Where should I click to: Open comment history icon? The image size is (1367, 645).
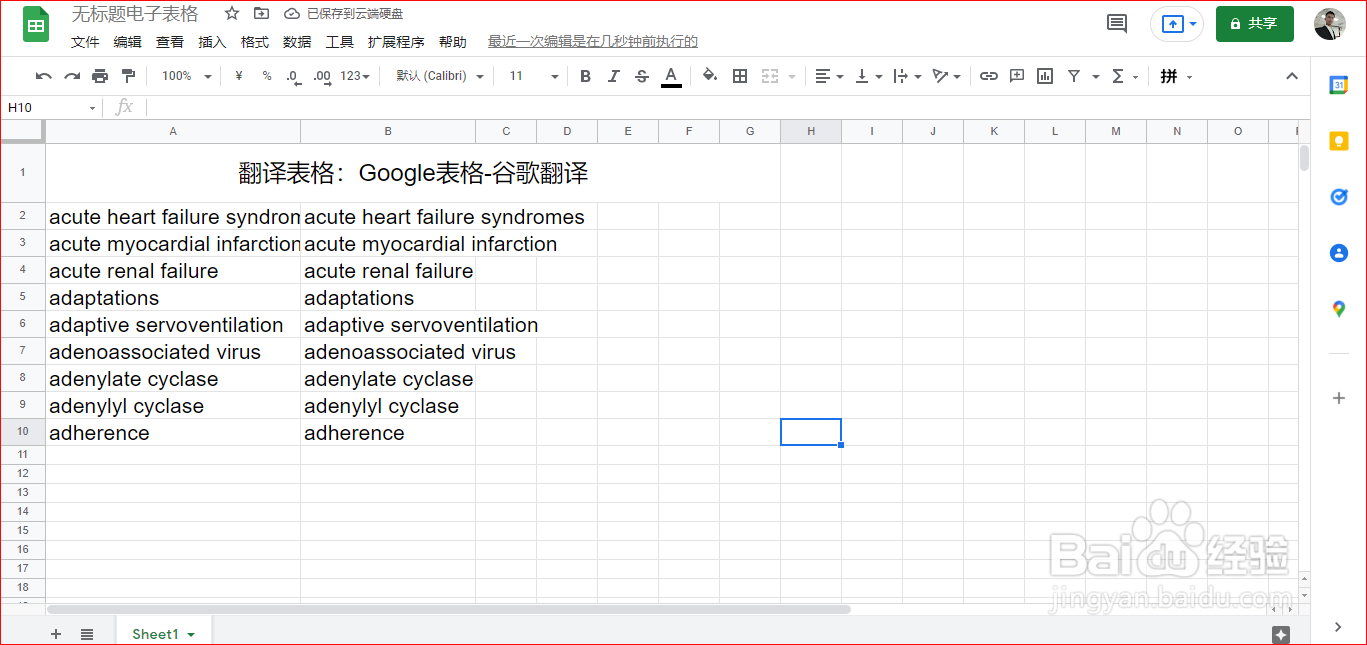(x=1117, y=24)
